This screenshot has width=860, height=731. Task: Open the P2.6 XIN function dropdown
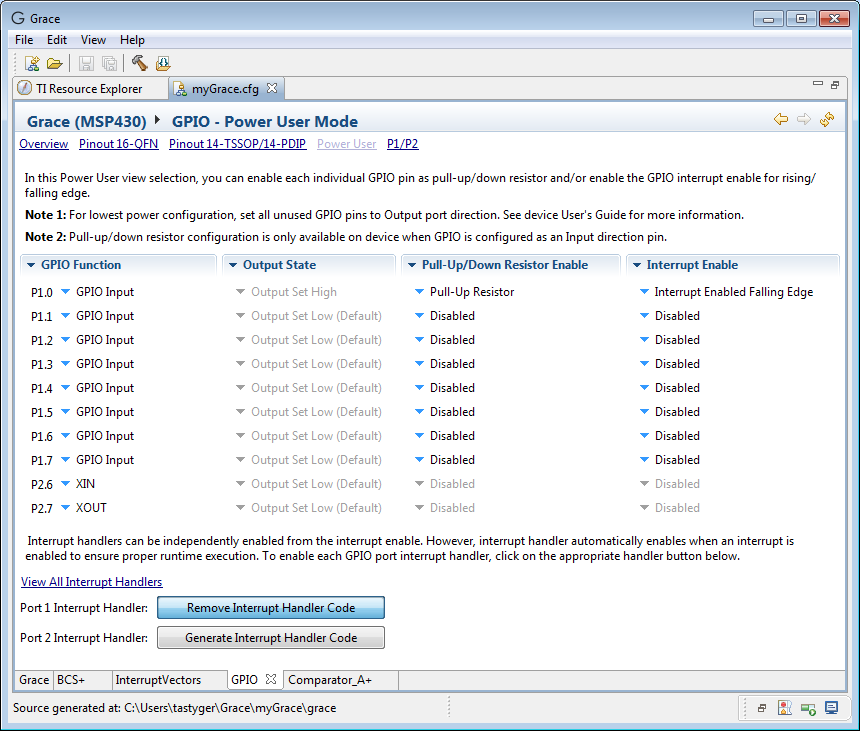[66, 484]
